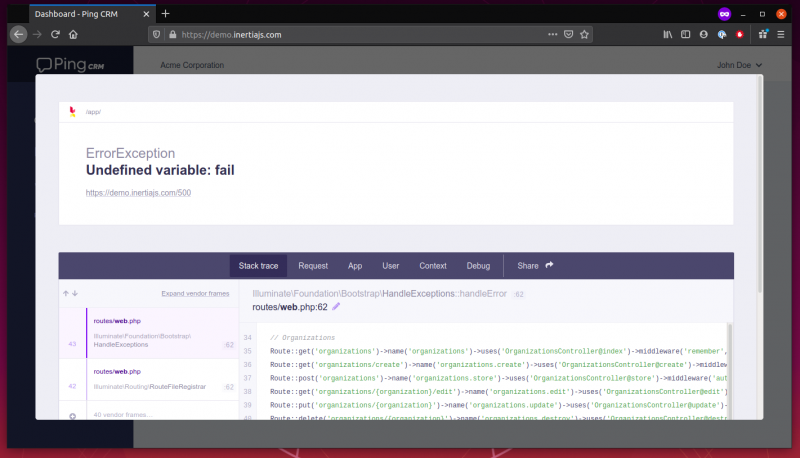
Task: Click Acme Corporation header text
Action: 192,65
